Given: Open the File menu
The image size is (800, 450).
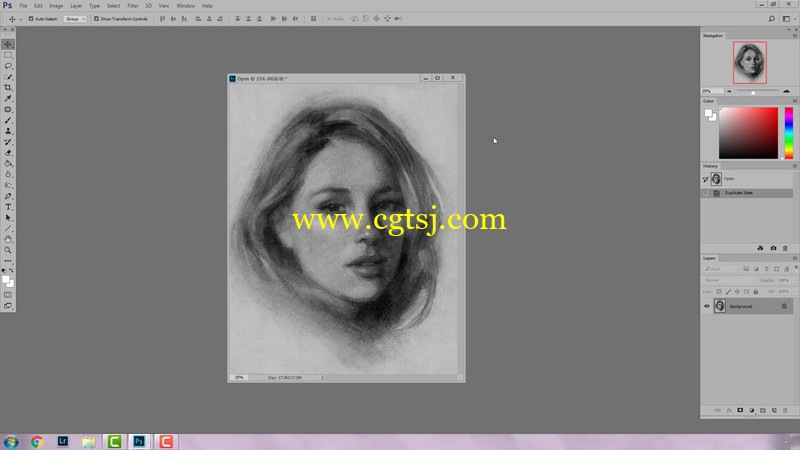Looking at the screenshot, I should [x=23, y=6].
